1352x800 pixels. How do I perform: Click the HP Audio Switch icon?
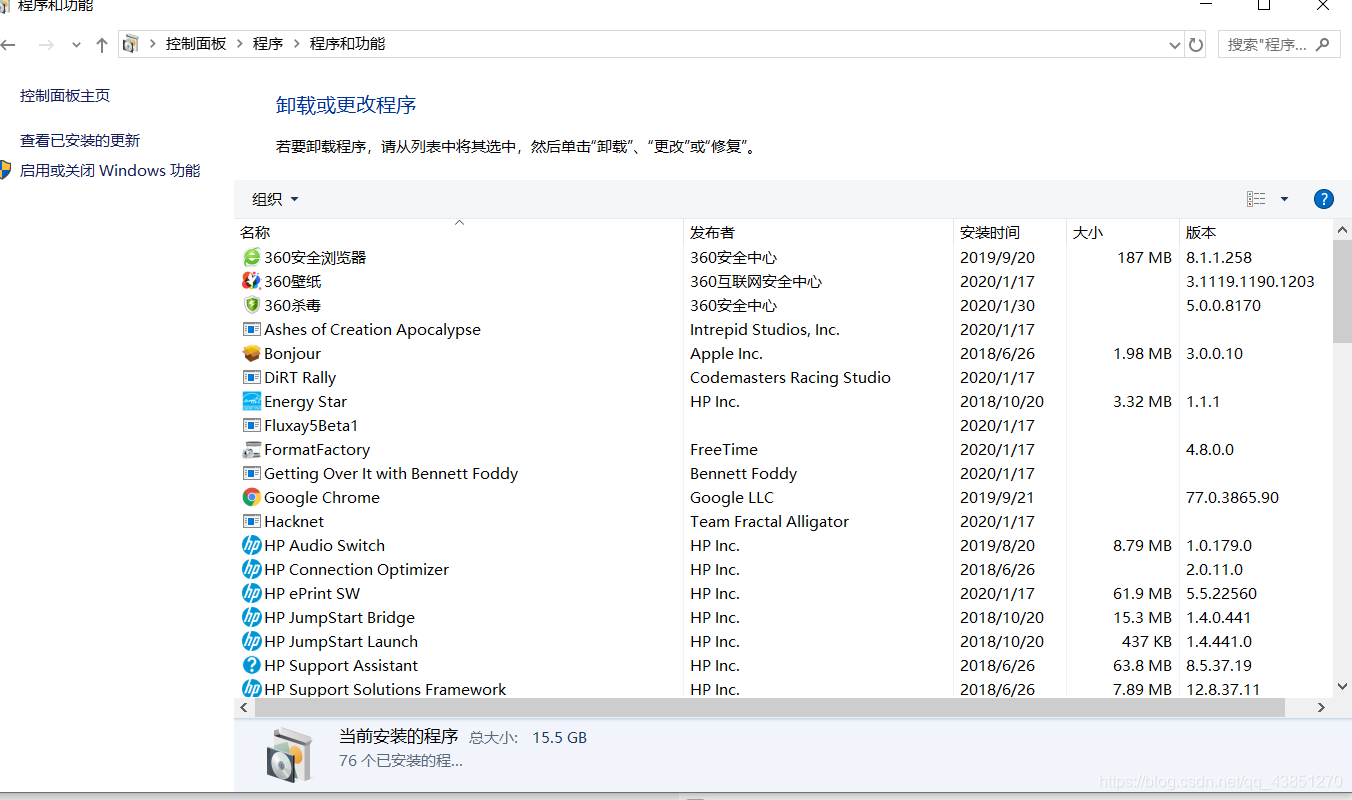pos(251,545)
